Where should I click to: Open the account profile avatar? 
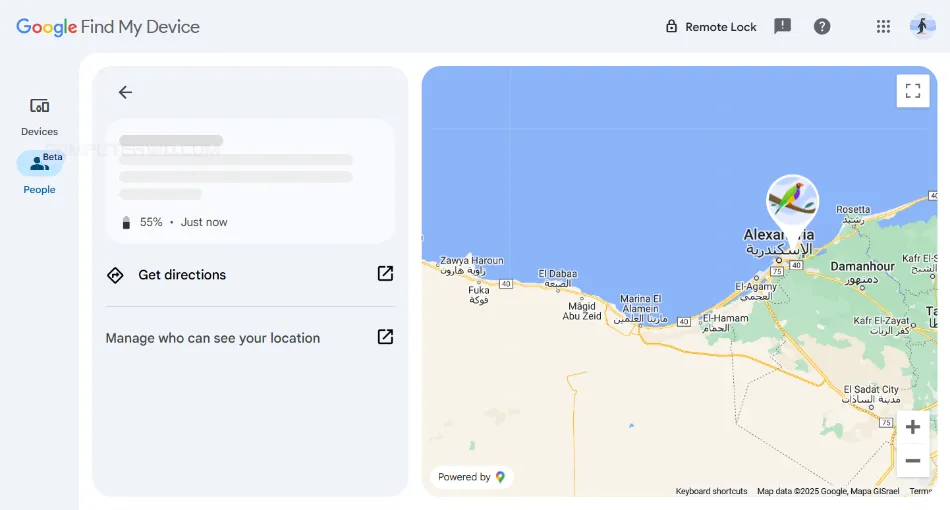(x=922, y=26)
